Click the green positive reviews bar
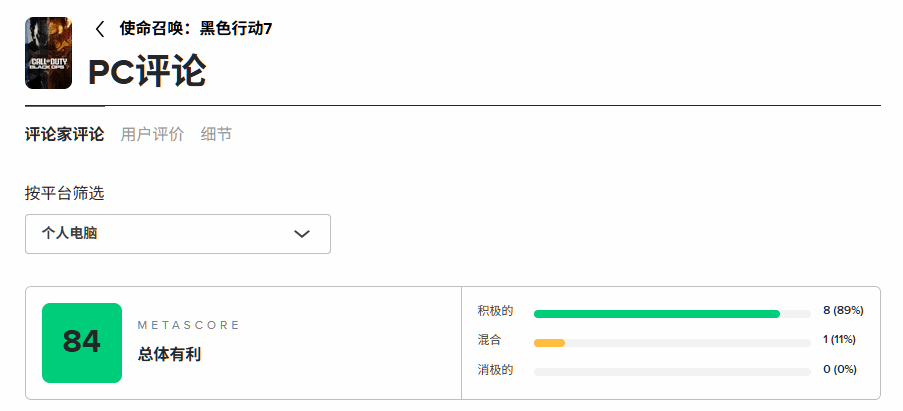 [x=656, y=314]
